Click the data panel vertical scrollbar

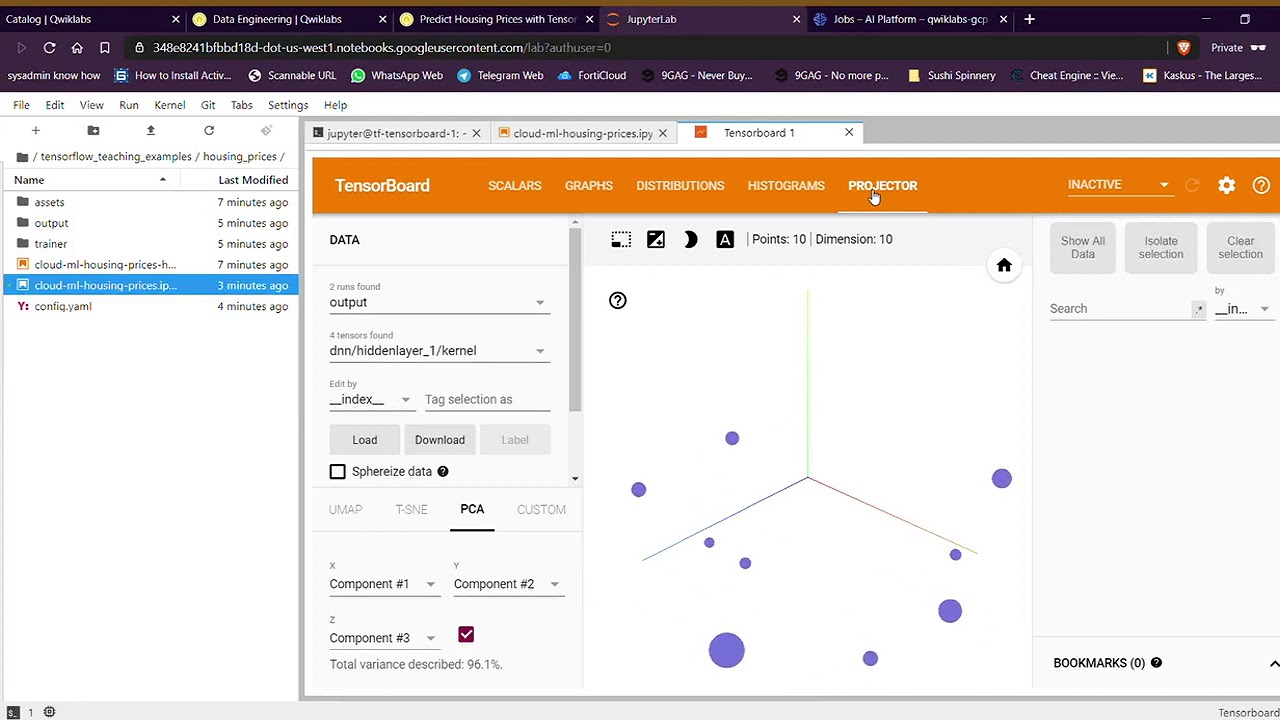[x=575, y=320]
